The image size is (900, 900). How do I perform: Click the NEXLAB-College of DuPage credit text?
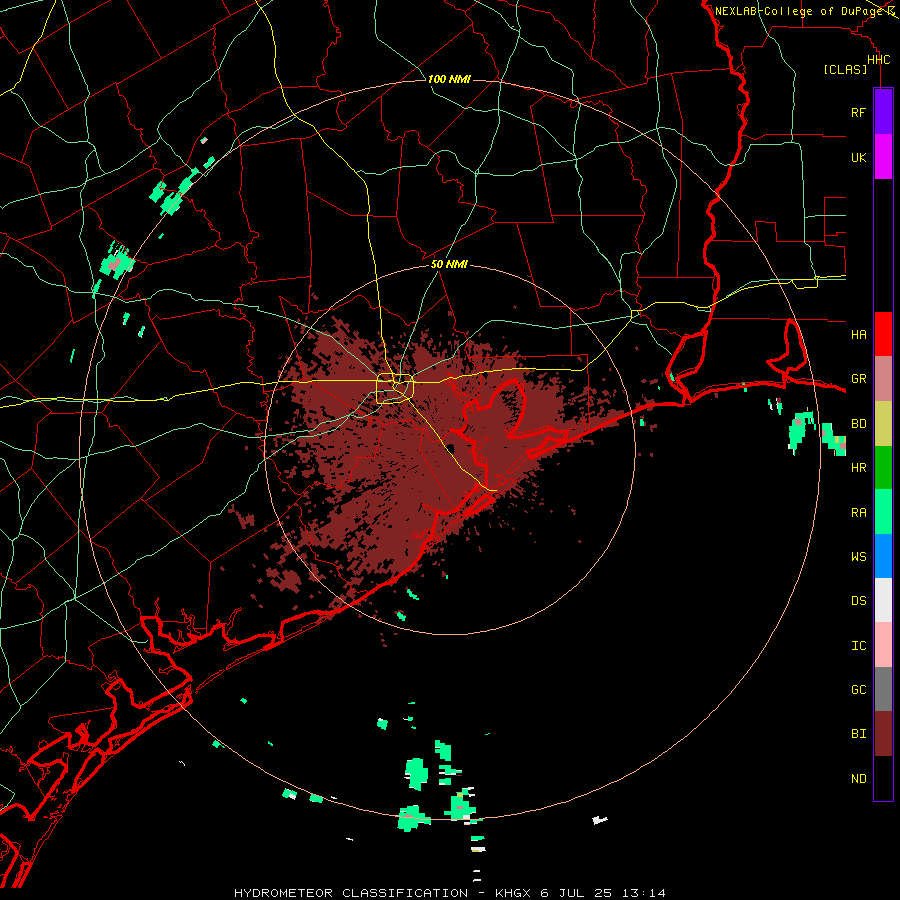tap(799, 11)
